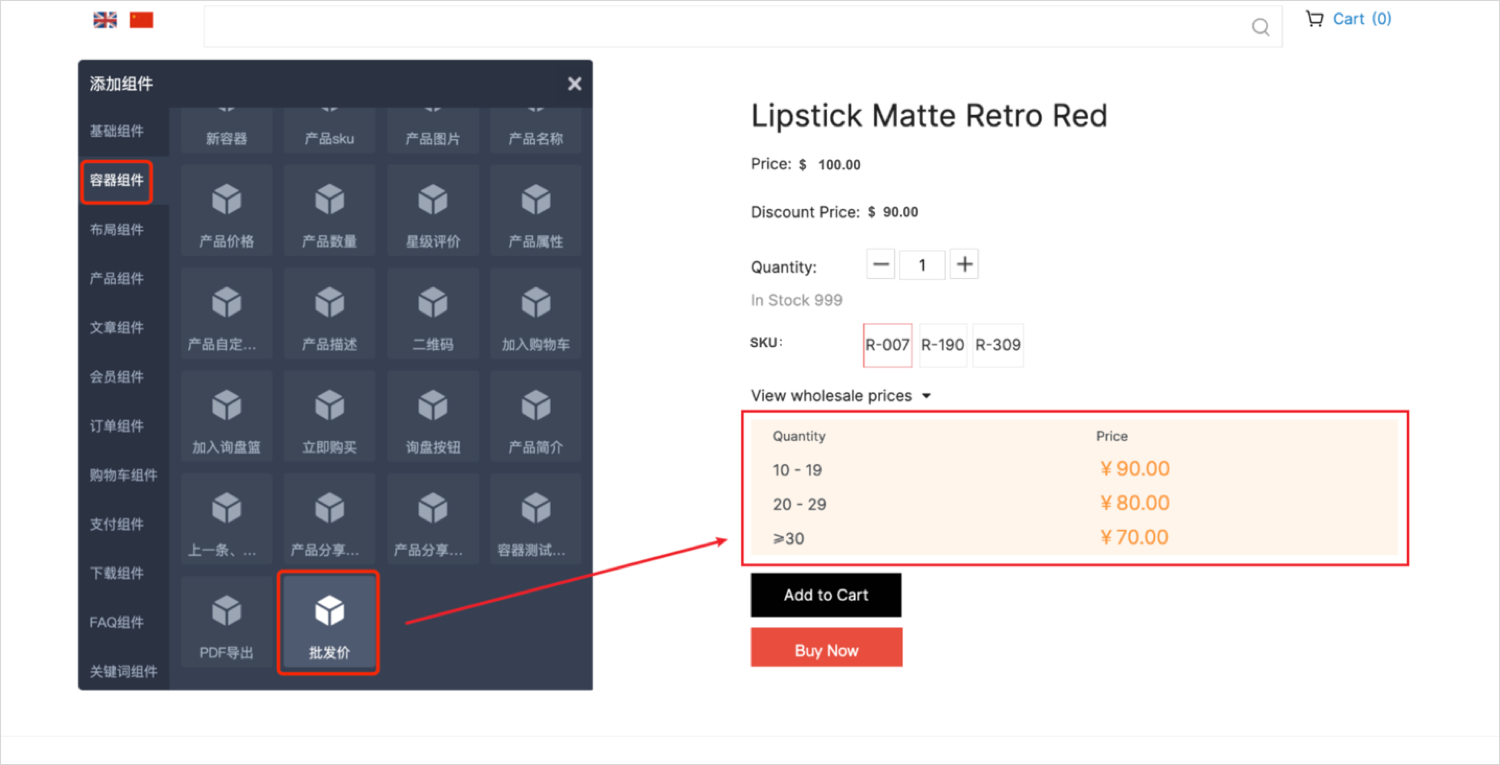Select the PDF导出 component icon
This screenshot has width=1500, height=765.
(226, 622)
